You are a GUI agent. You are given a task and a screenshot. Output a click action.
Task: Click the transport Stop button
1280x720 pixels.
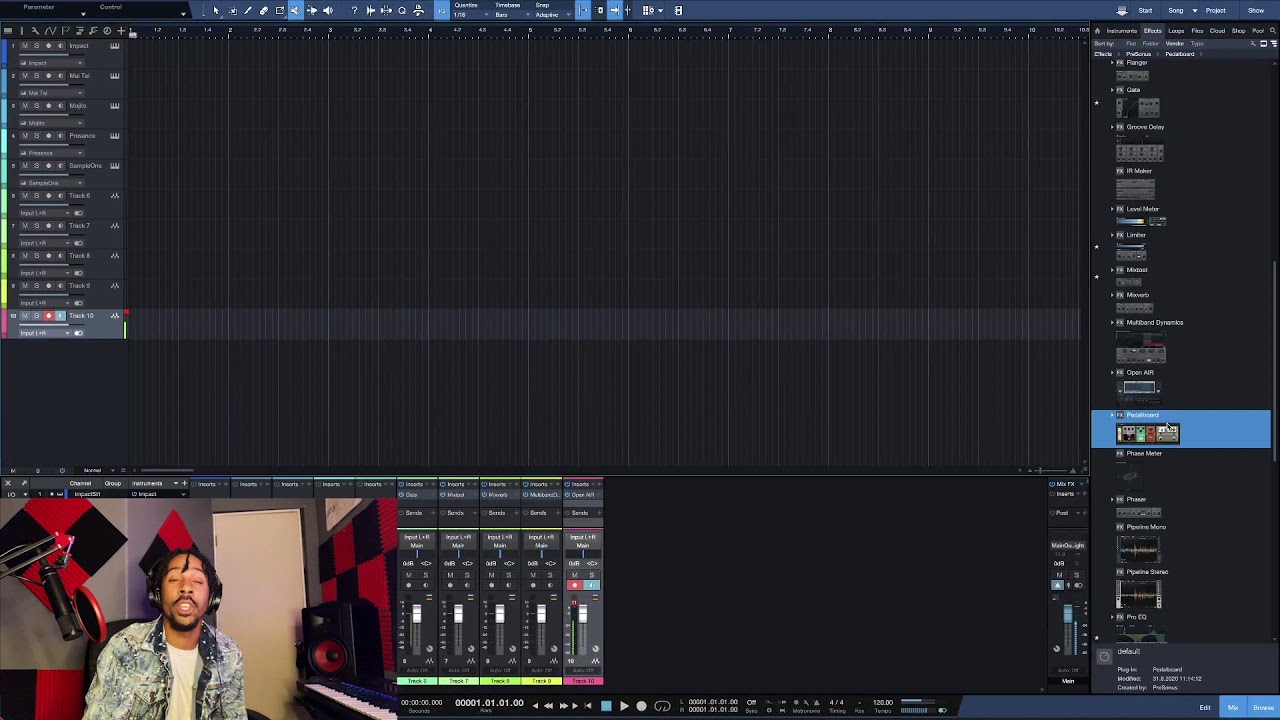pyautogui.click(x=606, y=706)
